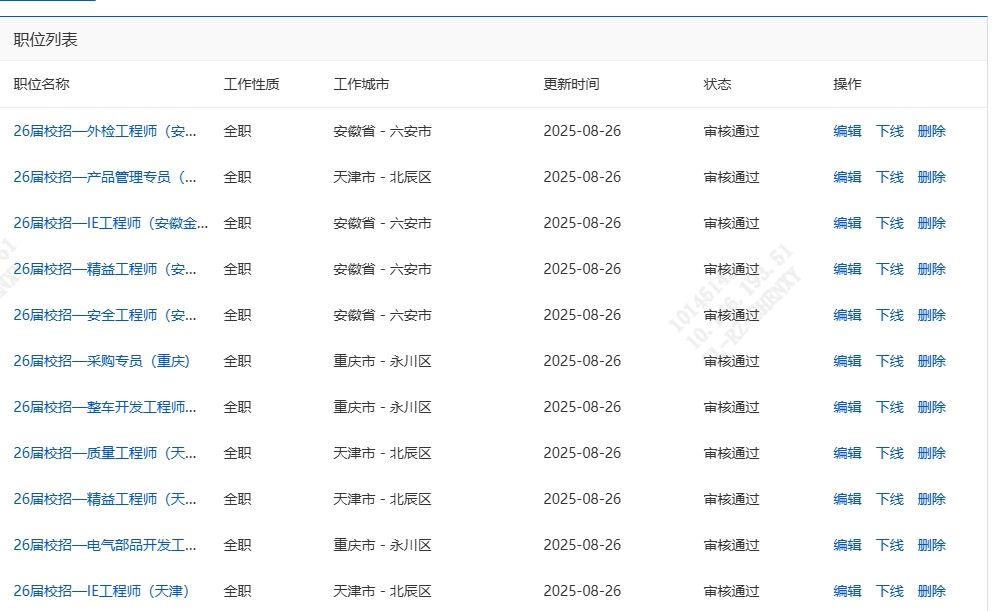Viewport: 992px width, 611px height.
Task: Click 编辑 for the 外检工程师 row
Action: coord(847,131)
